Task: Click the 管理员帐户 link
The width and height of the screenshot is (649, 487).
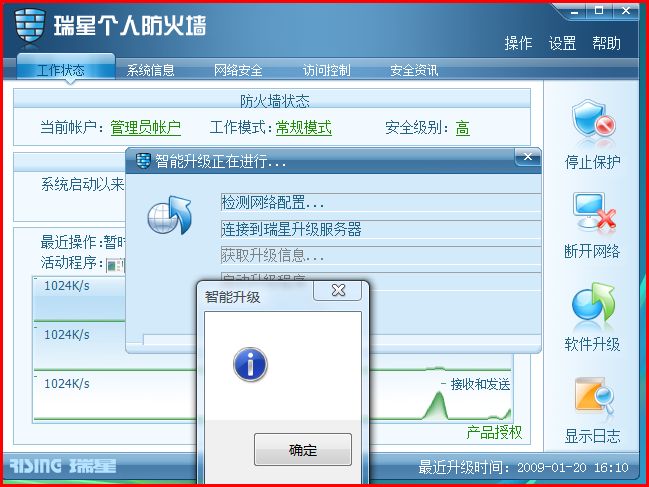Action: [x=145, y=127]
